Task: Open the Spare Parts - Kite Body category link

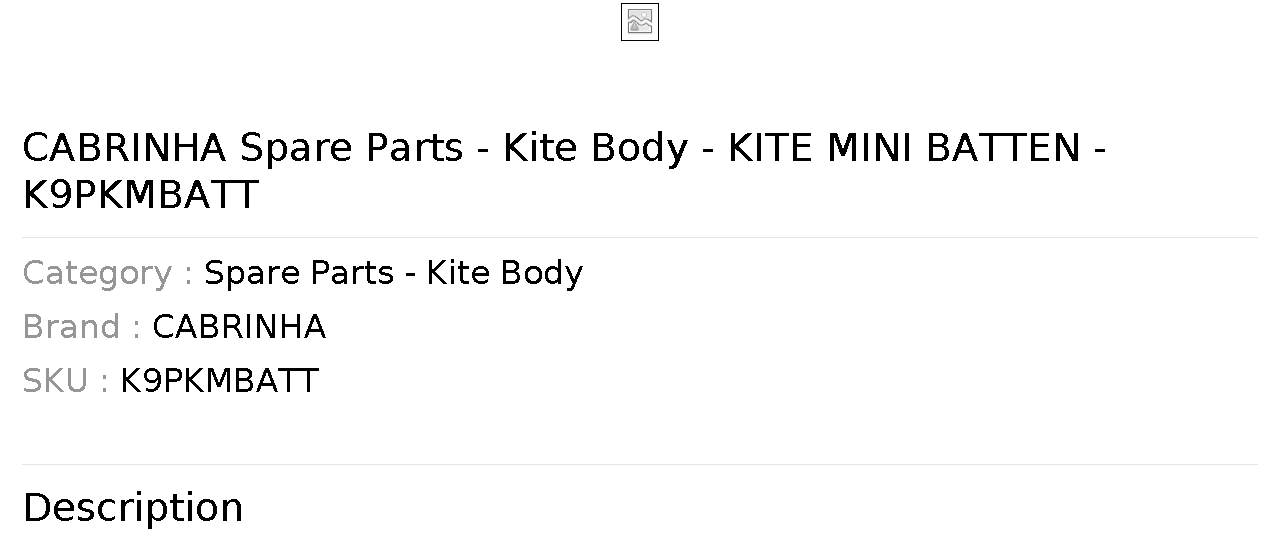Action: tap(393, 273)
